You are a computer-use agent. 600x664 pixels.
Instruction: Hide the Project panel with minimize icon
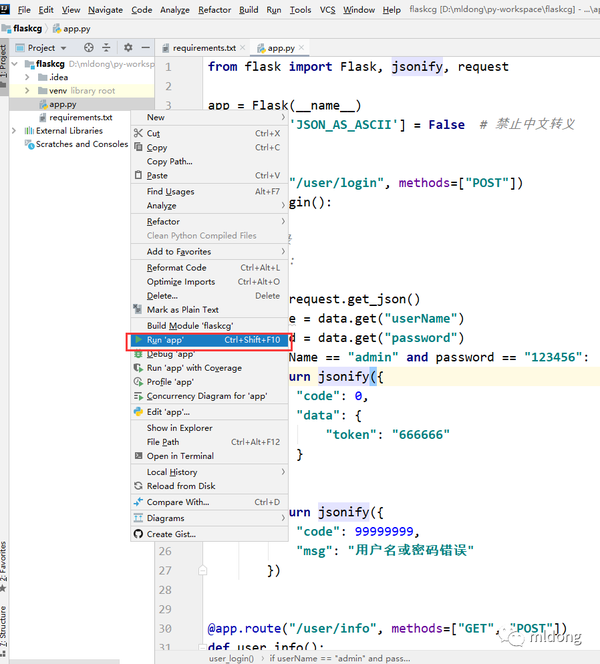pyautogui.click(x=146, y=47)
